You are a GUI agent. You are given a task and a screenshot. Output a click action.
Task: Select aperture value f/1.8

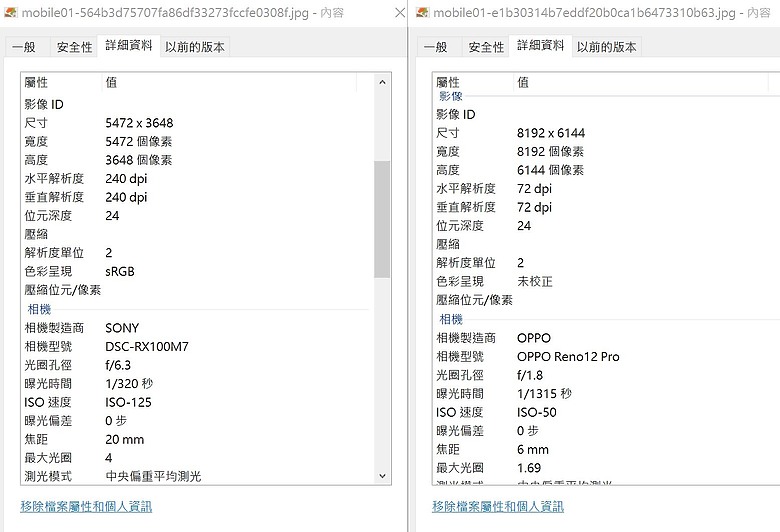pyautogui.click(x=530, y=375)
